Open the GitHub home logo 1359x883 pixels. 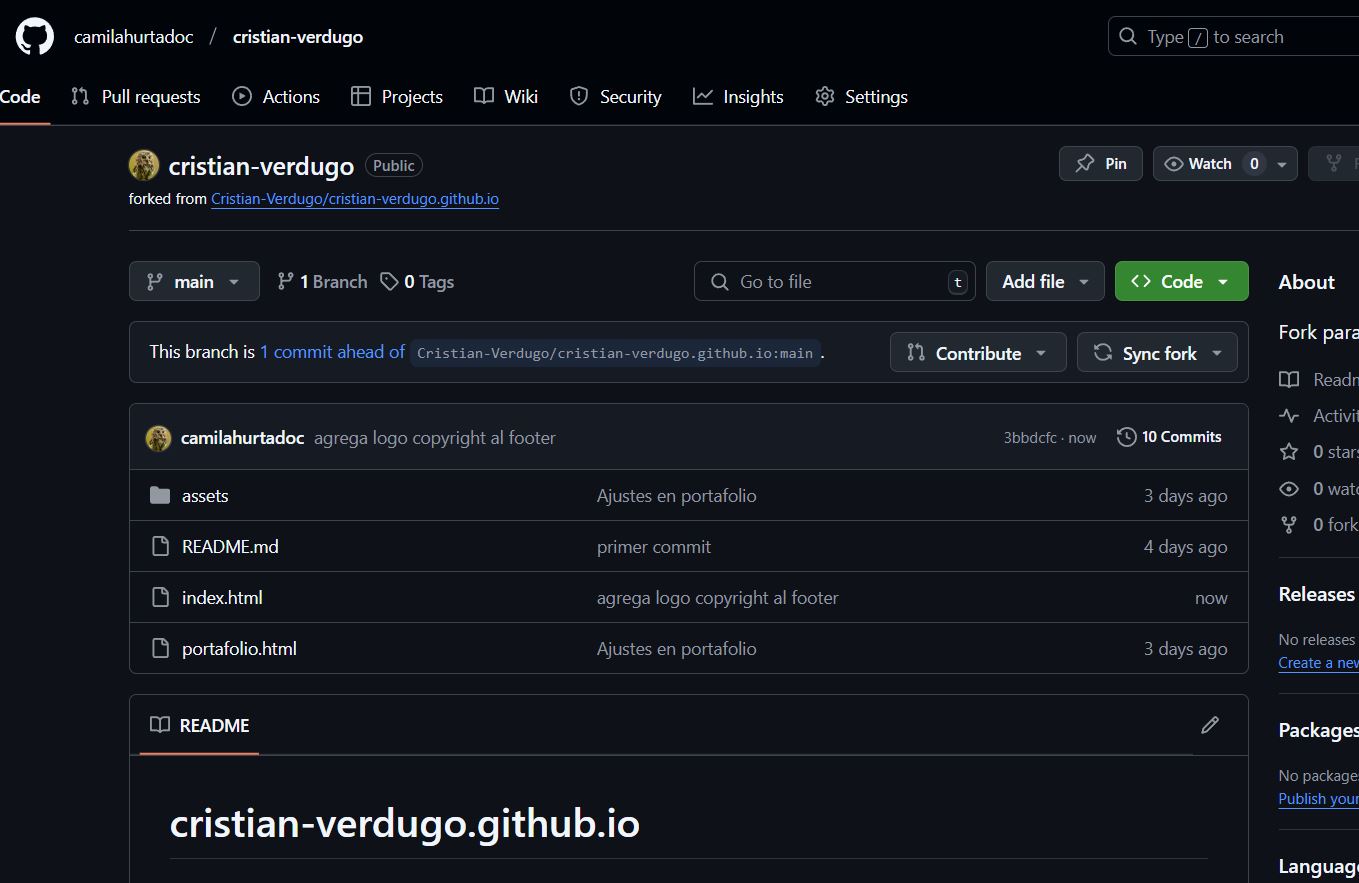(x=33, y=35)
